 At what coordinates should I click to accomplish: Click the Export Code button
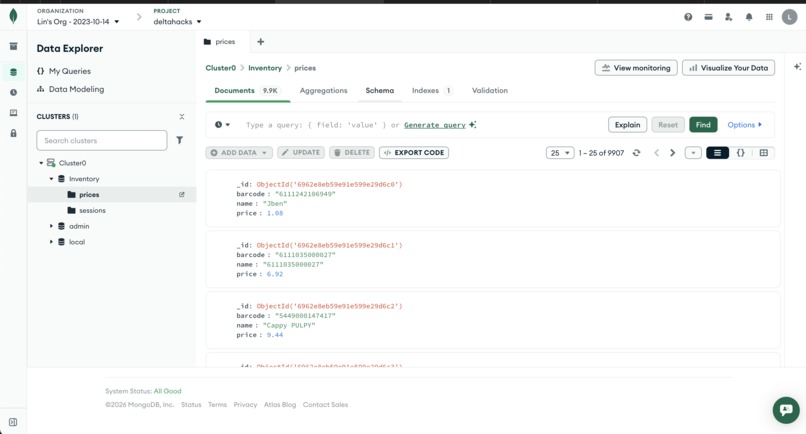[x=414, y=153]
